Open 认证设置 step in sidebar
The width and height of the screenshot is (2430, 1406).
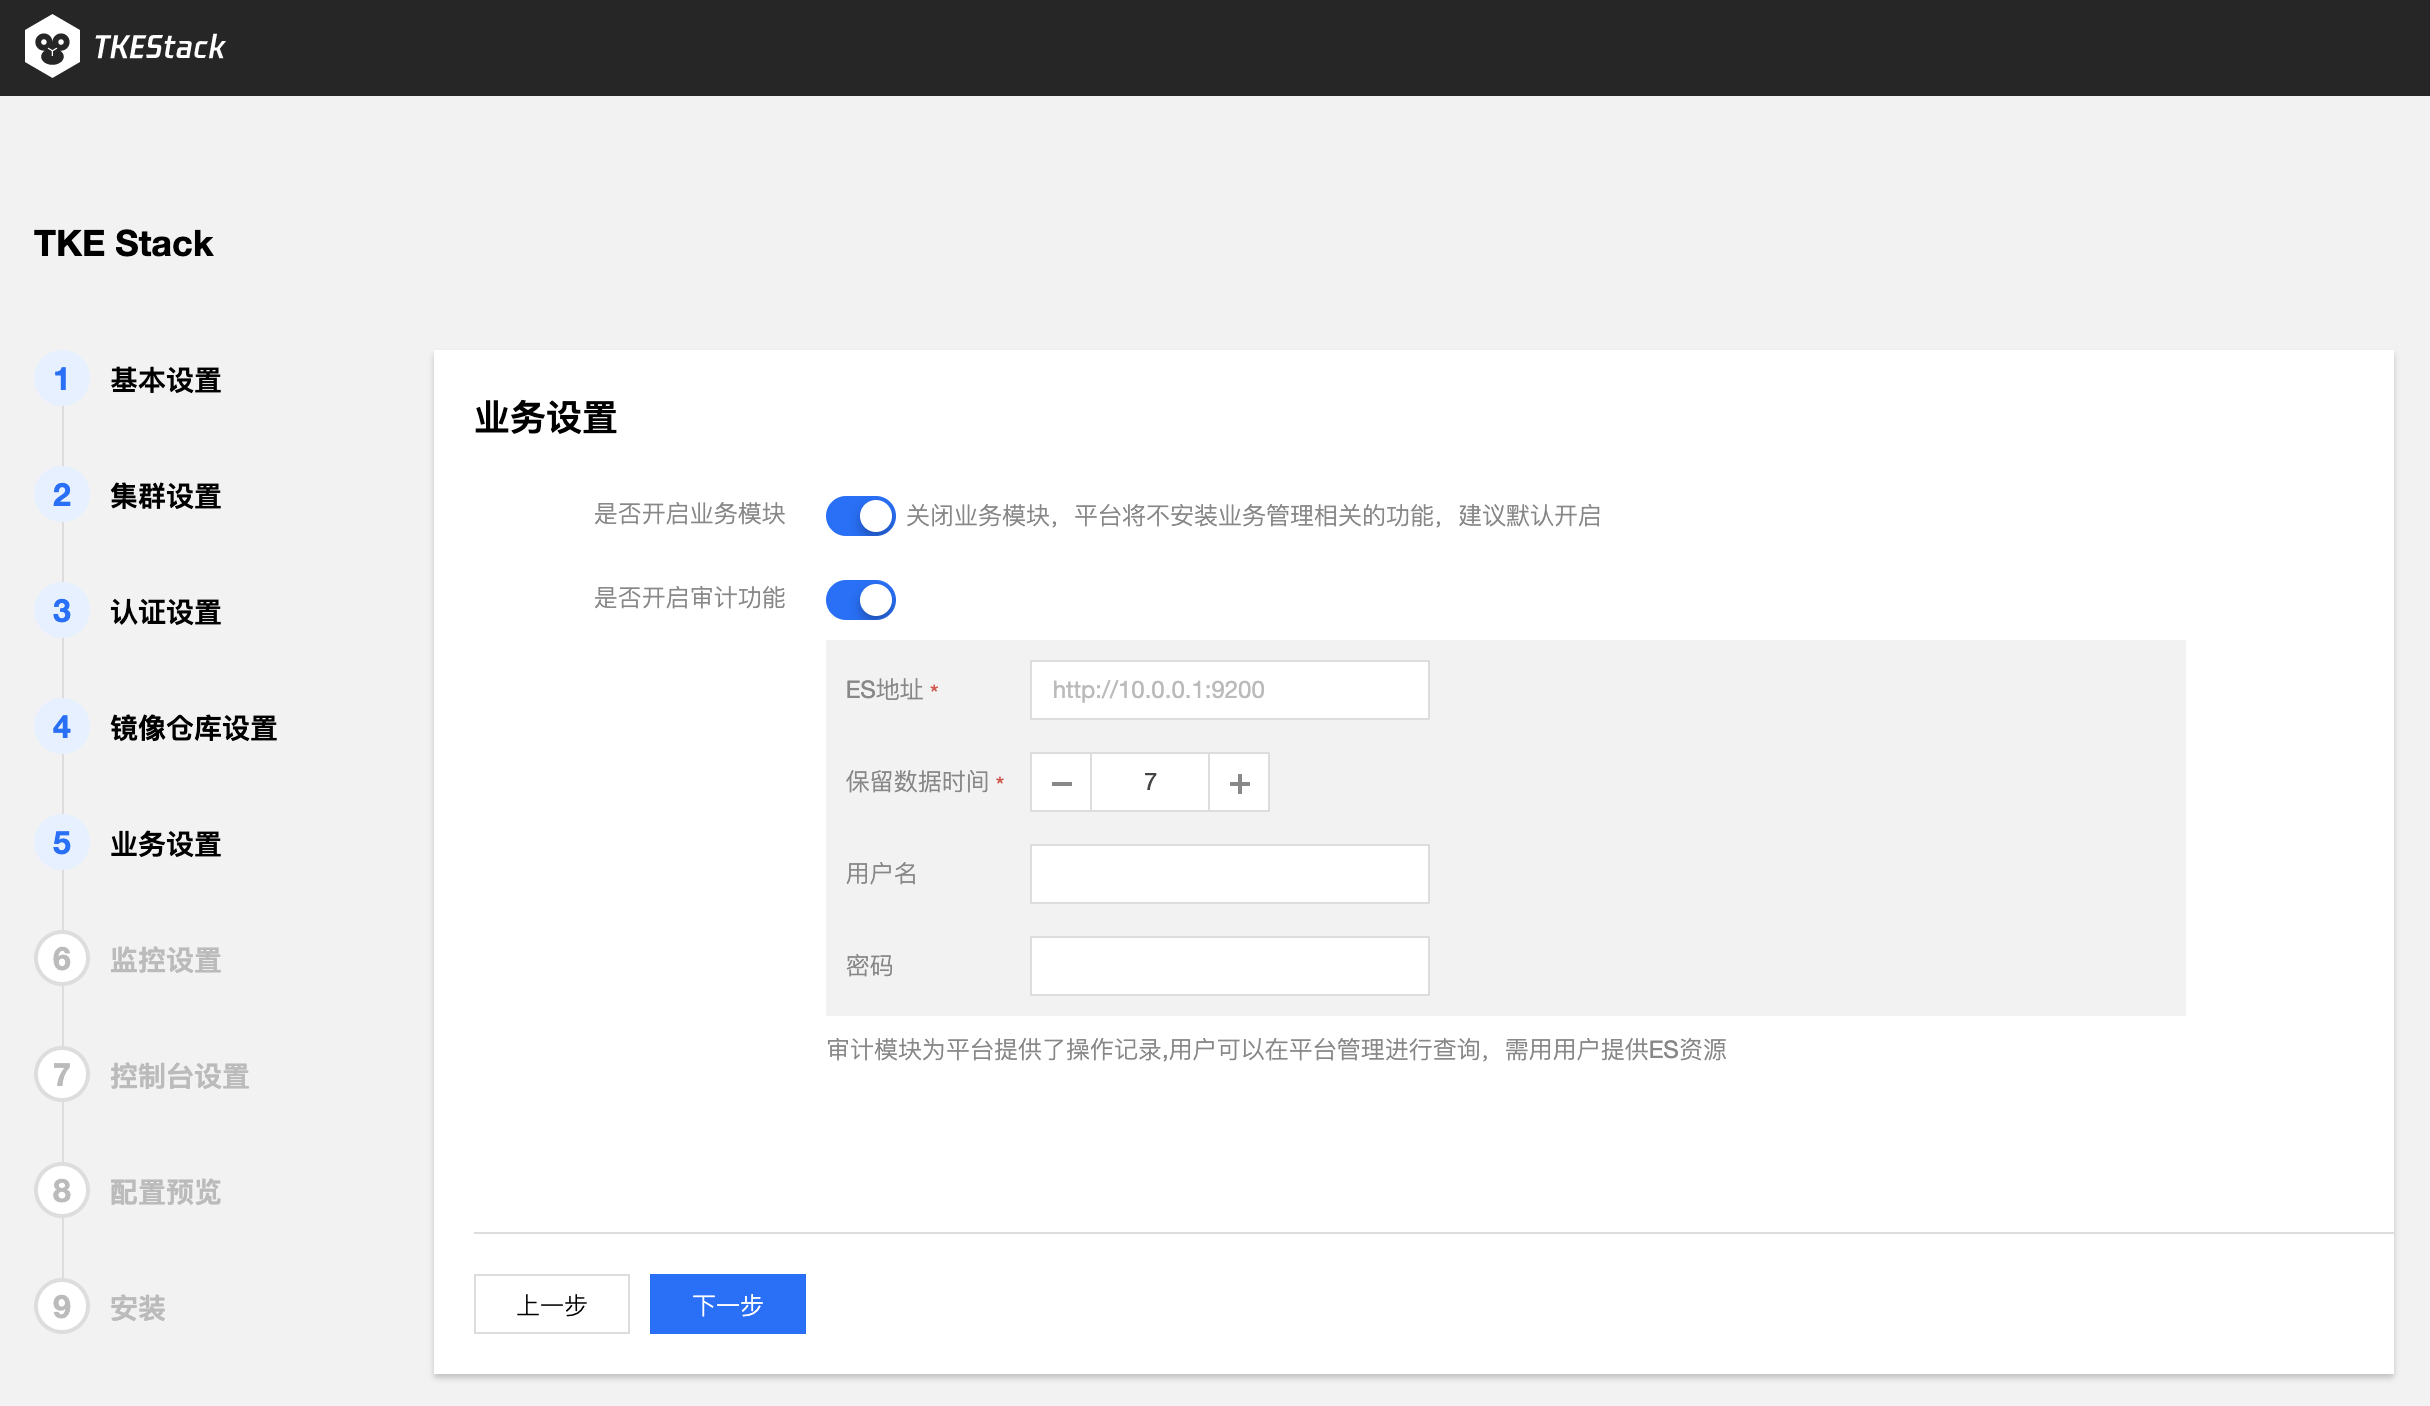click(x=166, y=612)
